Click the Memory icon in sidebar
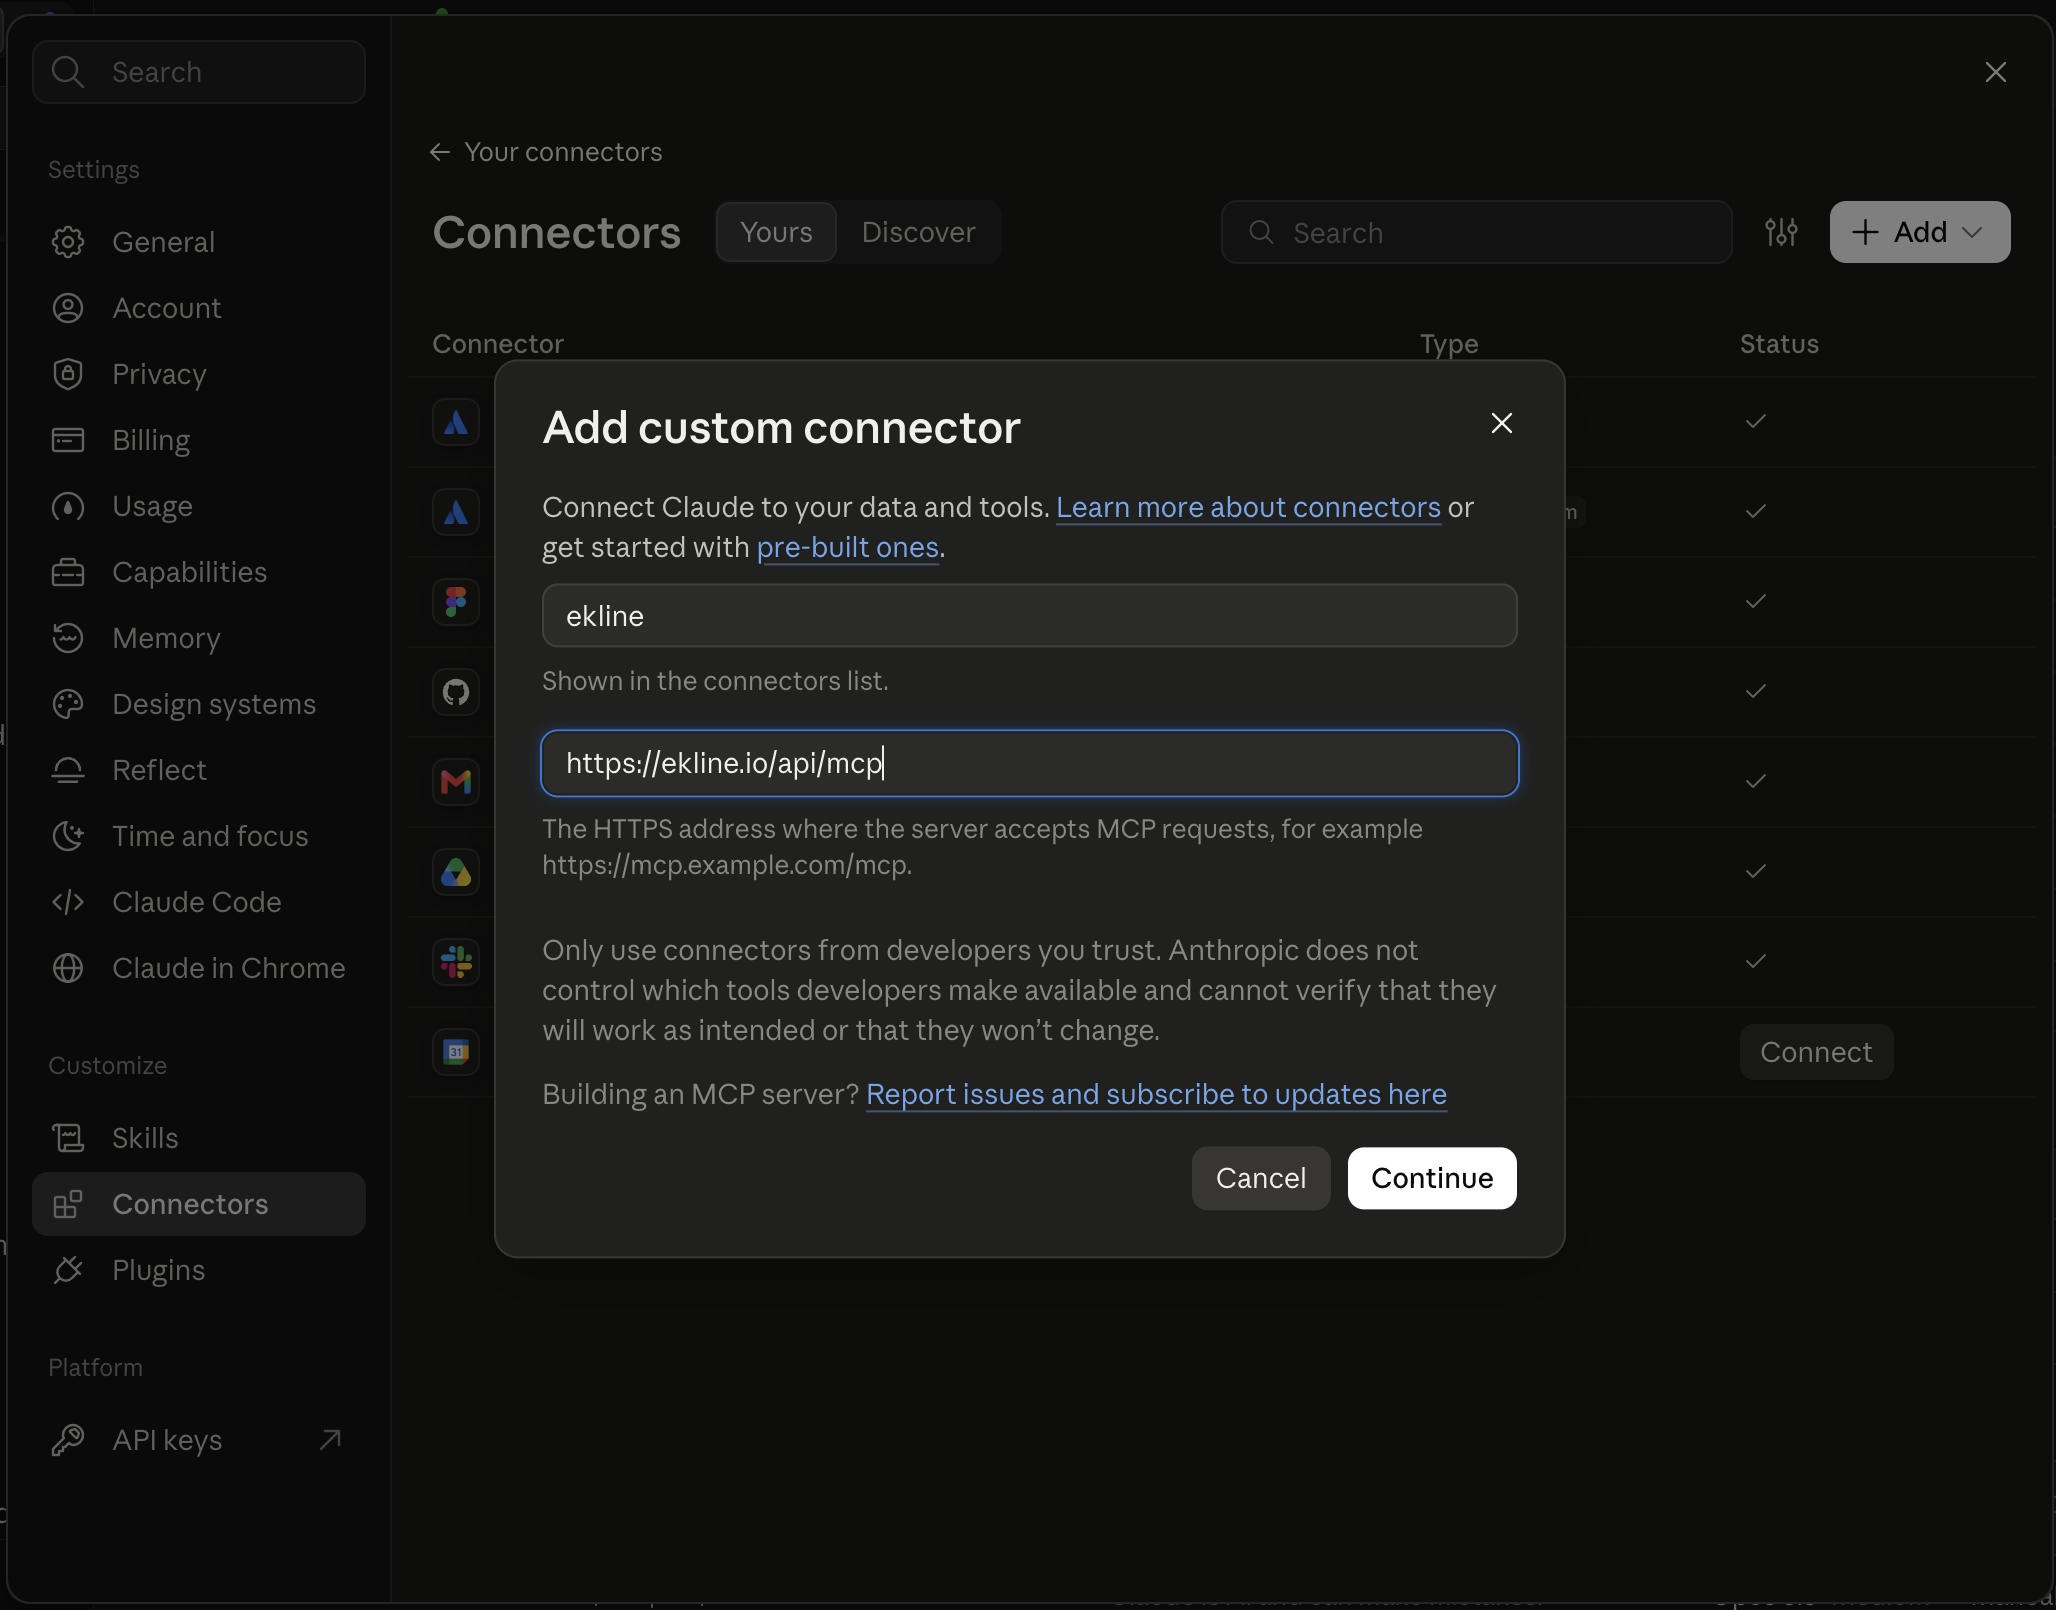The height and width of the screenshot is (1610, 2056). point(68,638)
